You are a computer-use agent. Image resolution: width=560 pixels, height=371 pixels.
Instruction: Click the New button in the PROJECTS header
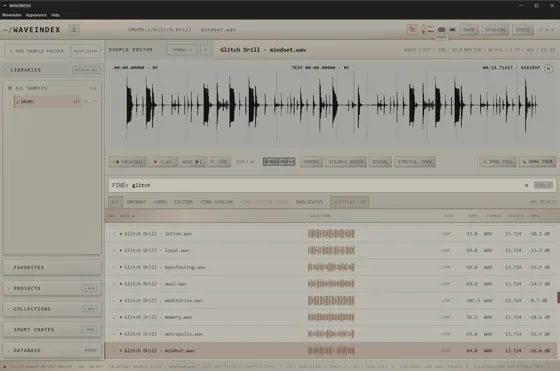point(89,288)
